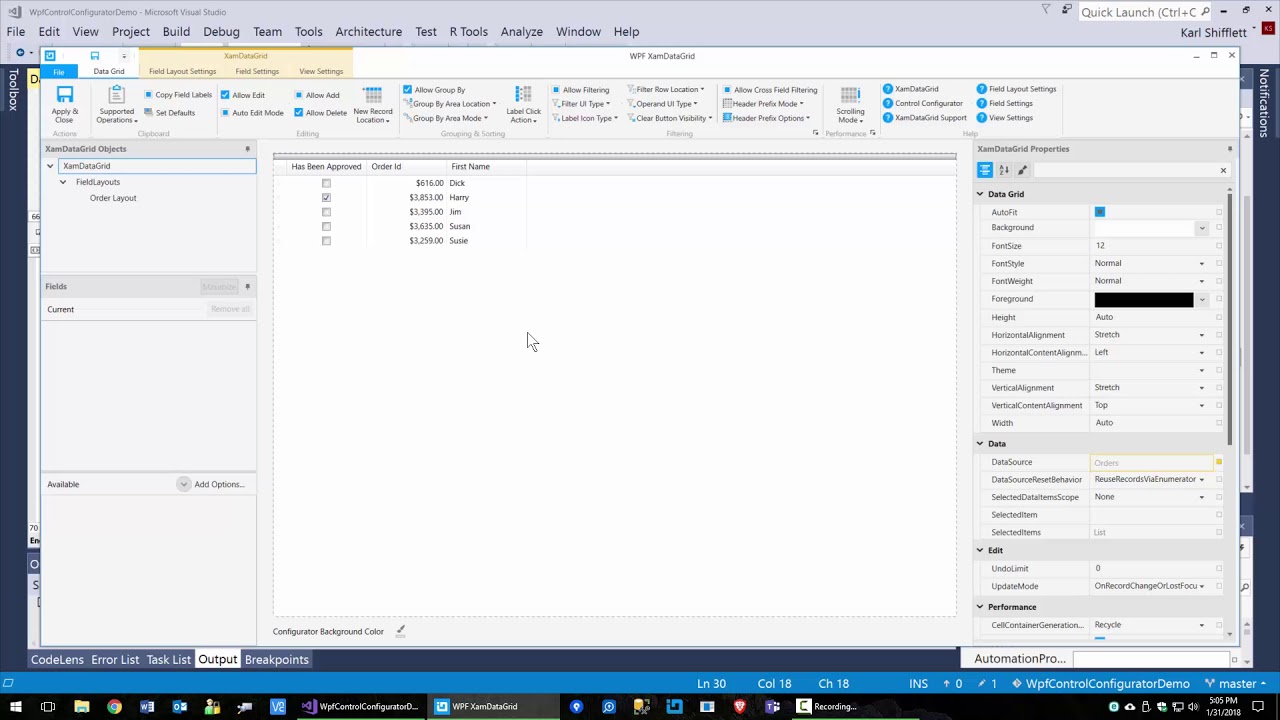The width and height of the screenshot is (1280, 720).
Task: Open XamDataGrid help topic icon
Action: (x=887, y=89)
